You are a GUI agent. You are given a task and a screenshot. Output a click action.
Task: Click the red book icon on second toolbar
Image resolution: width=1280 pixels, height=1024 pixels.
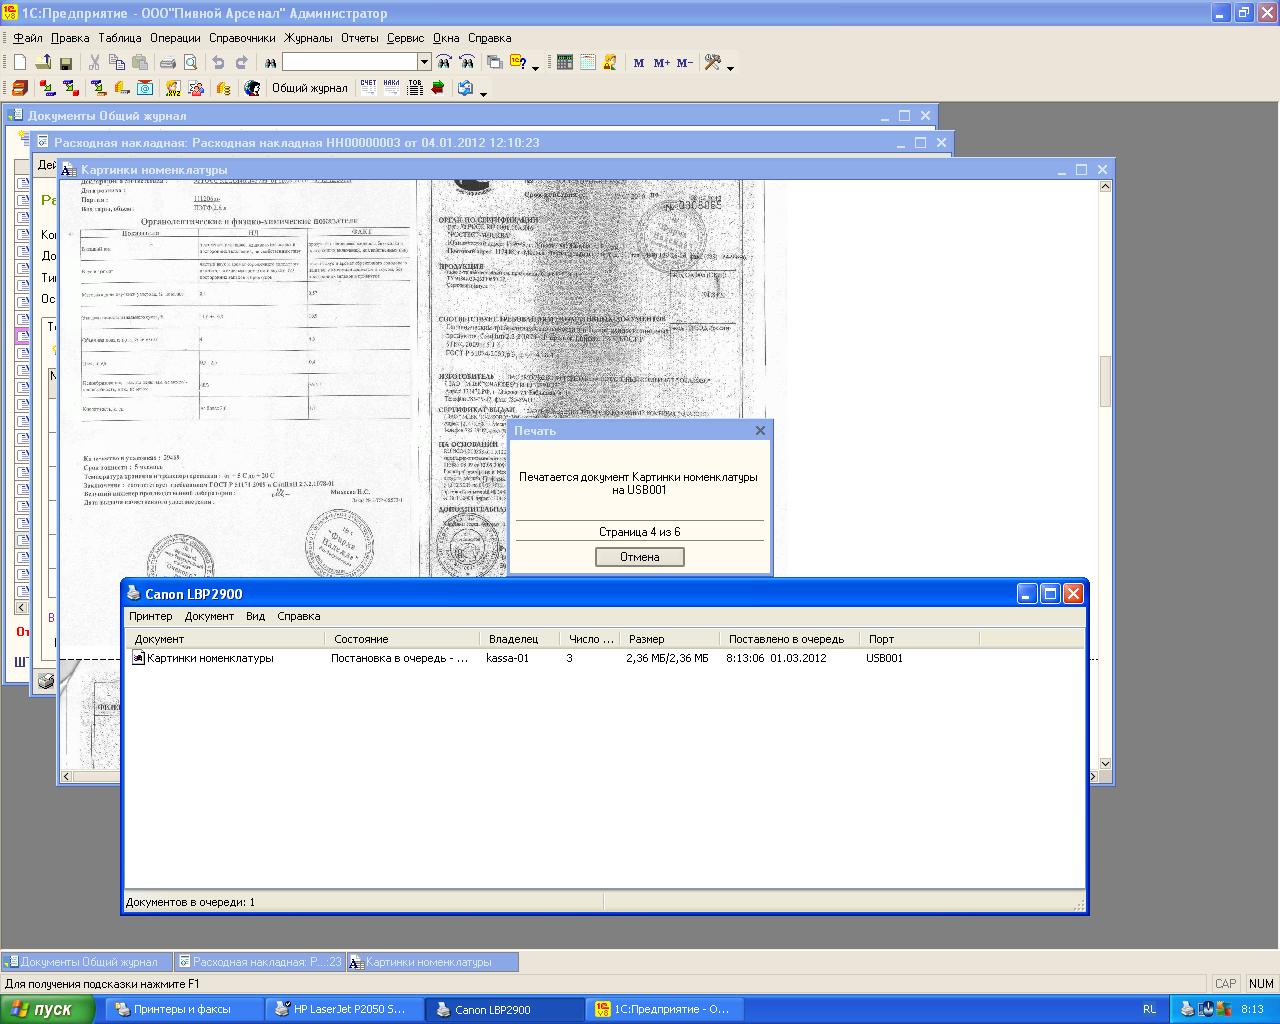tap(20, 88)
